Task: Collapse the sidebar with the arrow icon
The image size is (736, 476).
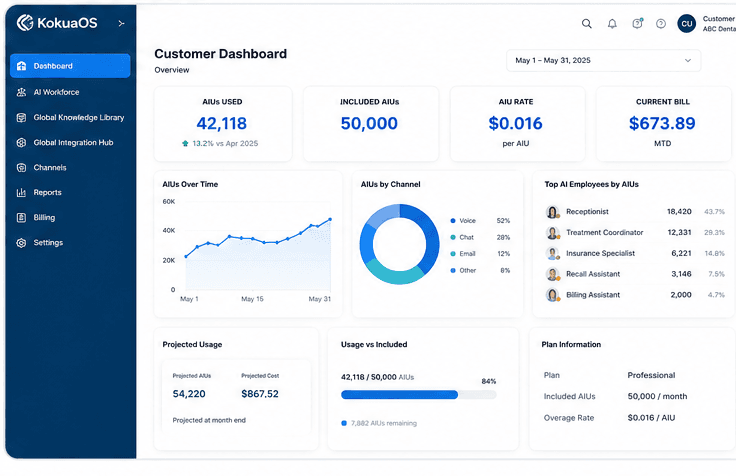Action: click(121, 23)
